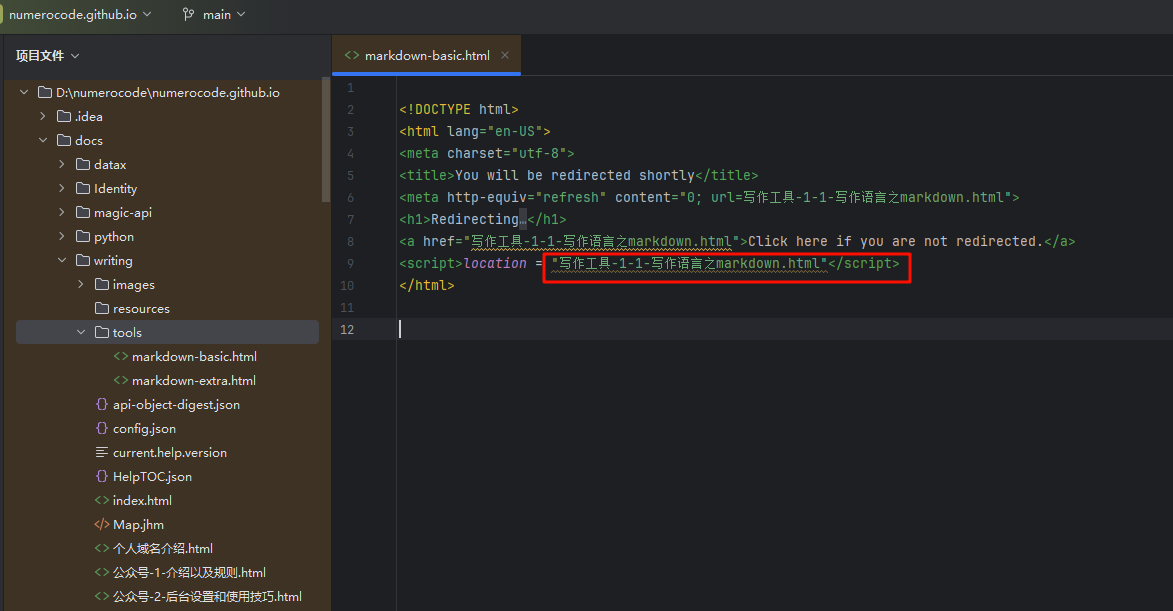Open api-object-digest.json in the tree
Image resolution: width=1173 pixels, height=611 pixels.
click(x=176, y=405)
